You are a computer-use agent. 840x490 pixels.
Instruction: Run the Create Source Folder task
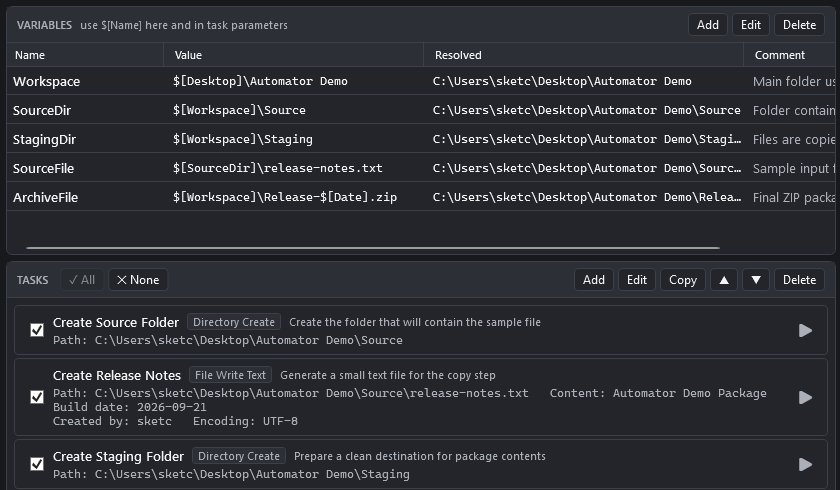coord(805,330)
